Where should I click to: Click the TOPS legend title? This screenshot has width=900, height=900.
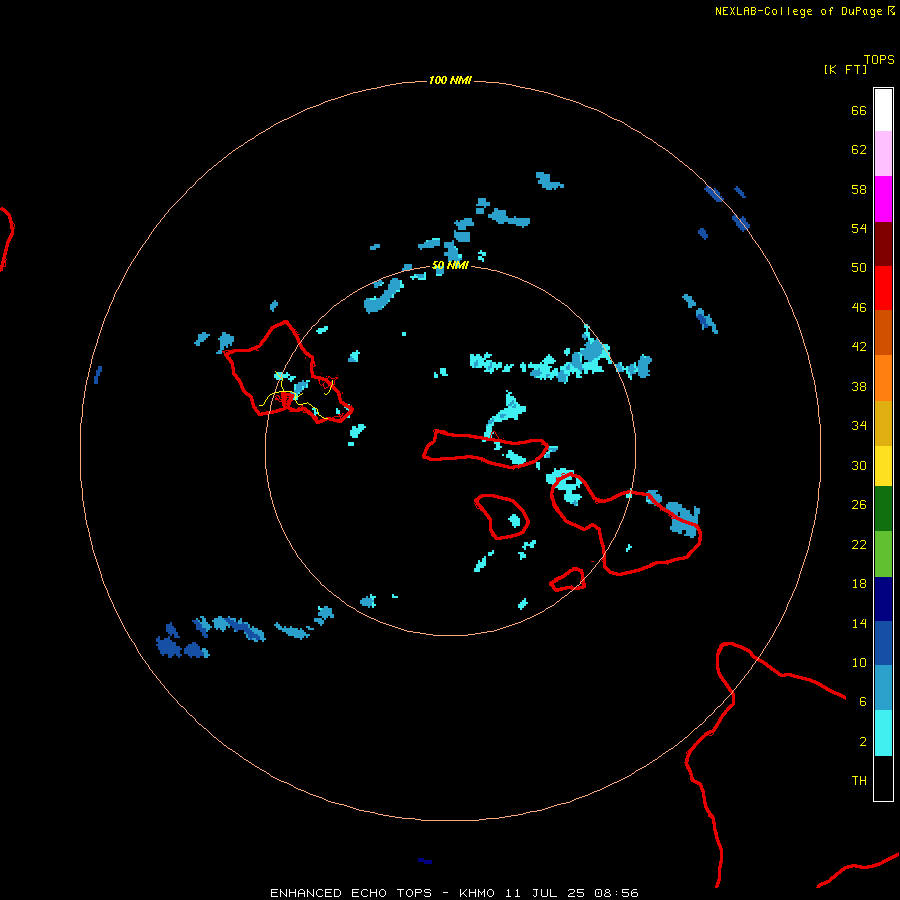pos(879,60)
